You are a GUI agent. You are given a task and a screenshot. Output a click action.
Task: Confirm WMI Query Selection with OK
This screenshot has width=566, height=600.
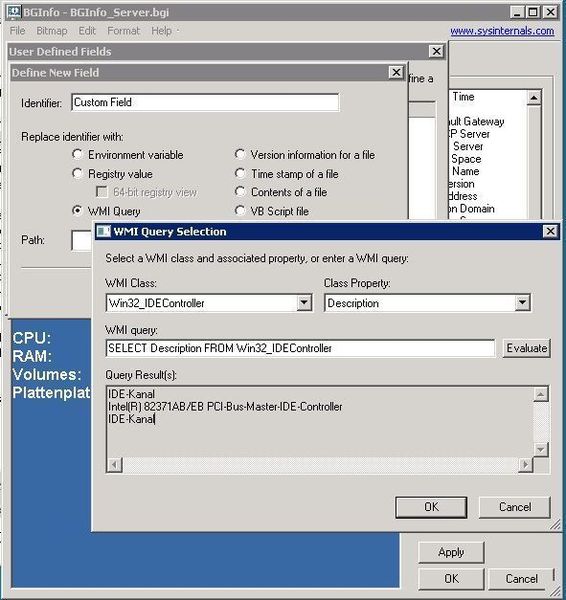coord(431,507)
